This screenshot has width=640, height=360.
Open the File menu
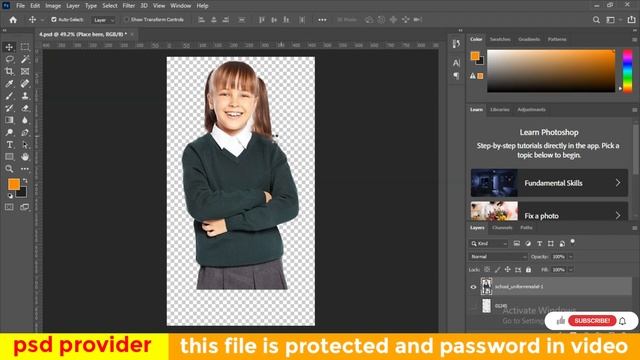20,6
